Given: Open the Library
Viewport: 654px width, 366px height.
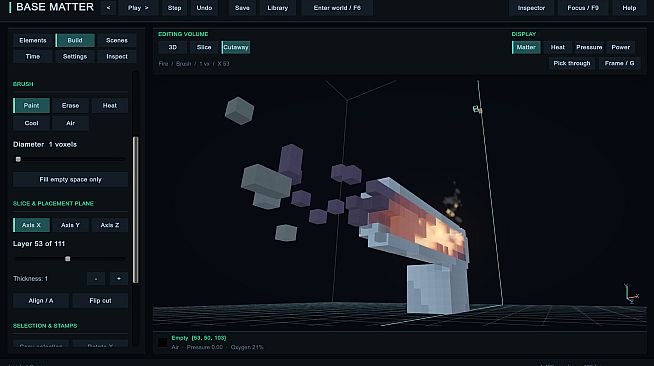Looking at the screenshot, I should pyautogui.click(x=277, y=8).
